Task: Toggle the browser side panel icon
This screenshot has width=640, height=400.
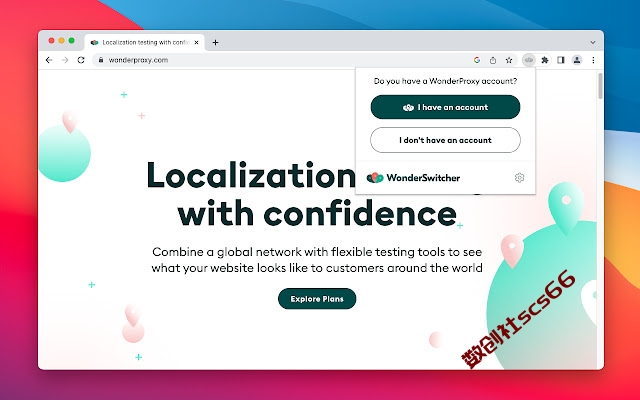Action: click(561, 60)
